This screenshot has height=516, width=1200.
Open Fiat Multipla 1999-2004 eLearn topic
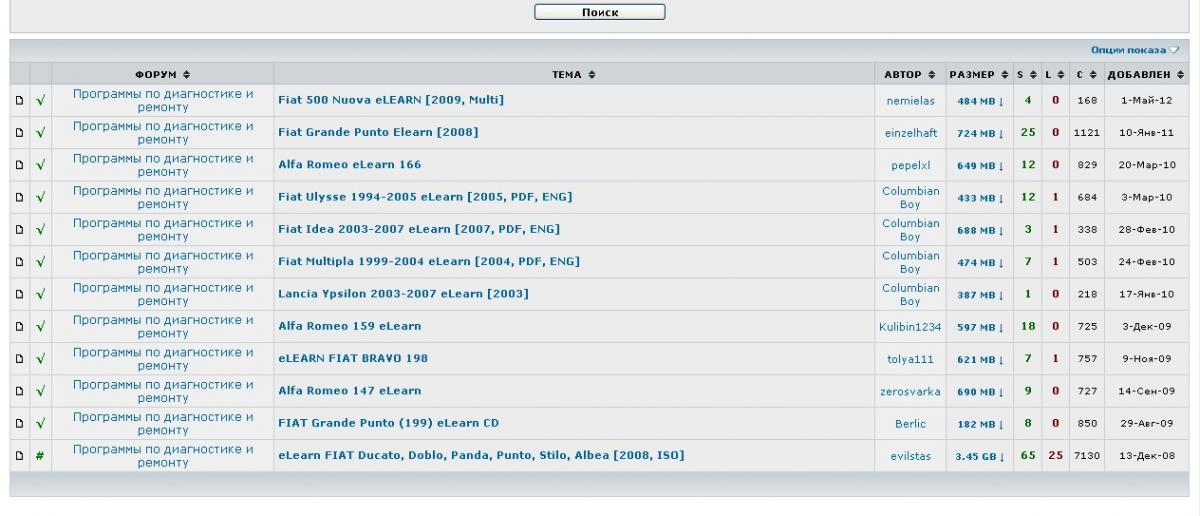(x=429, y=262)
